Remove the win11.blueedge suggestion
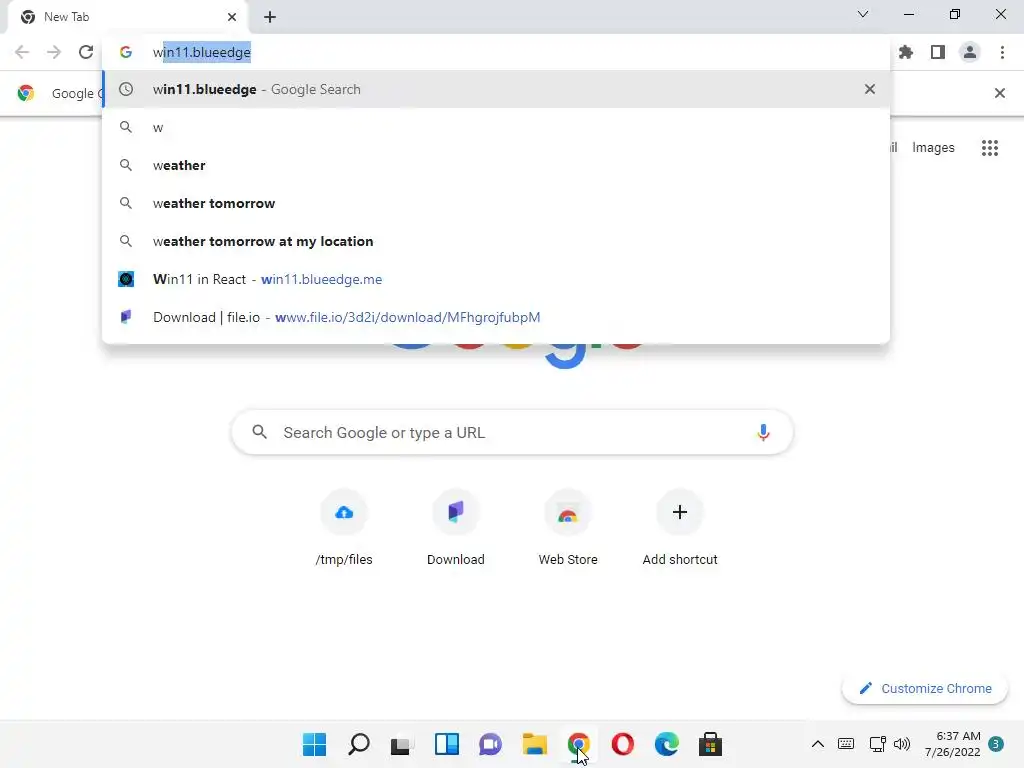 click(x=870, y=89)
